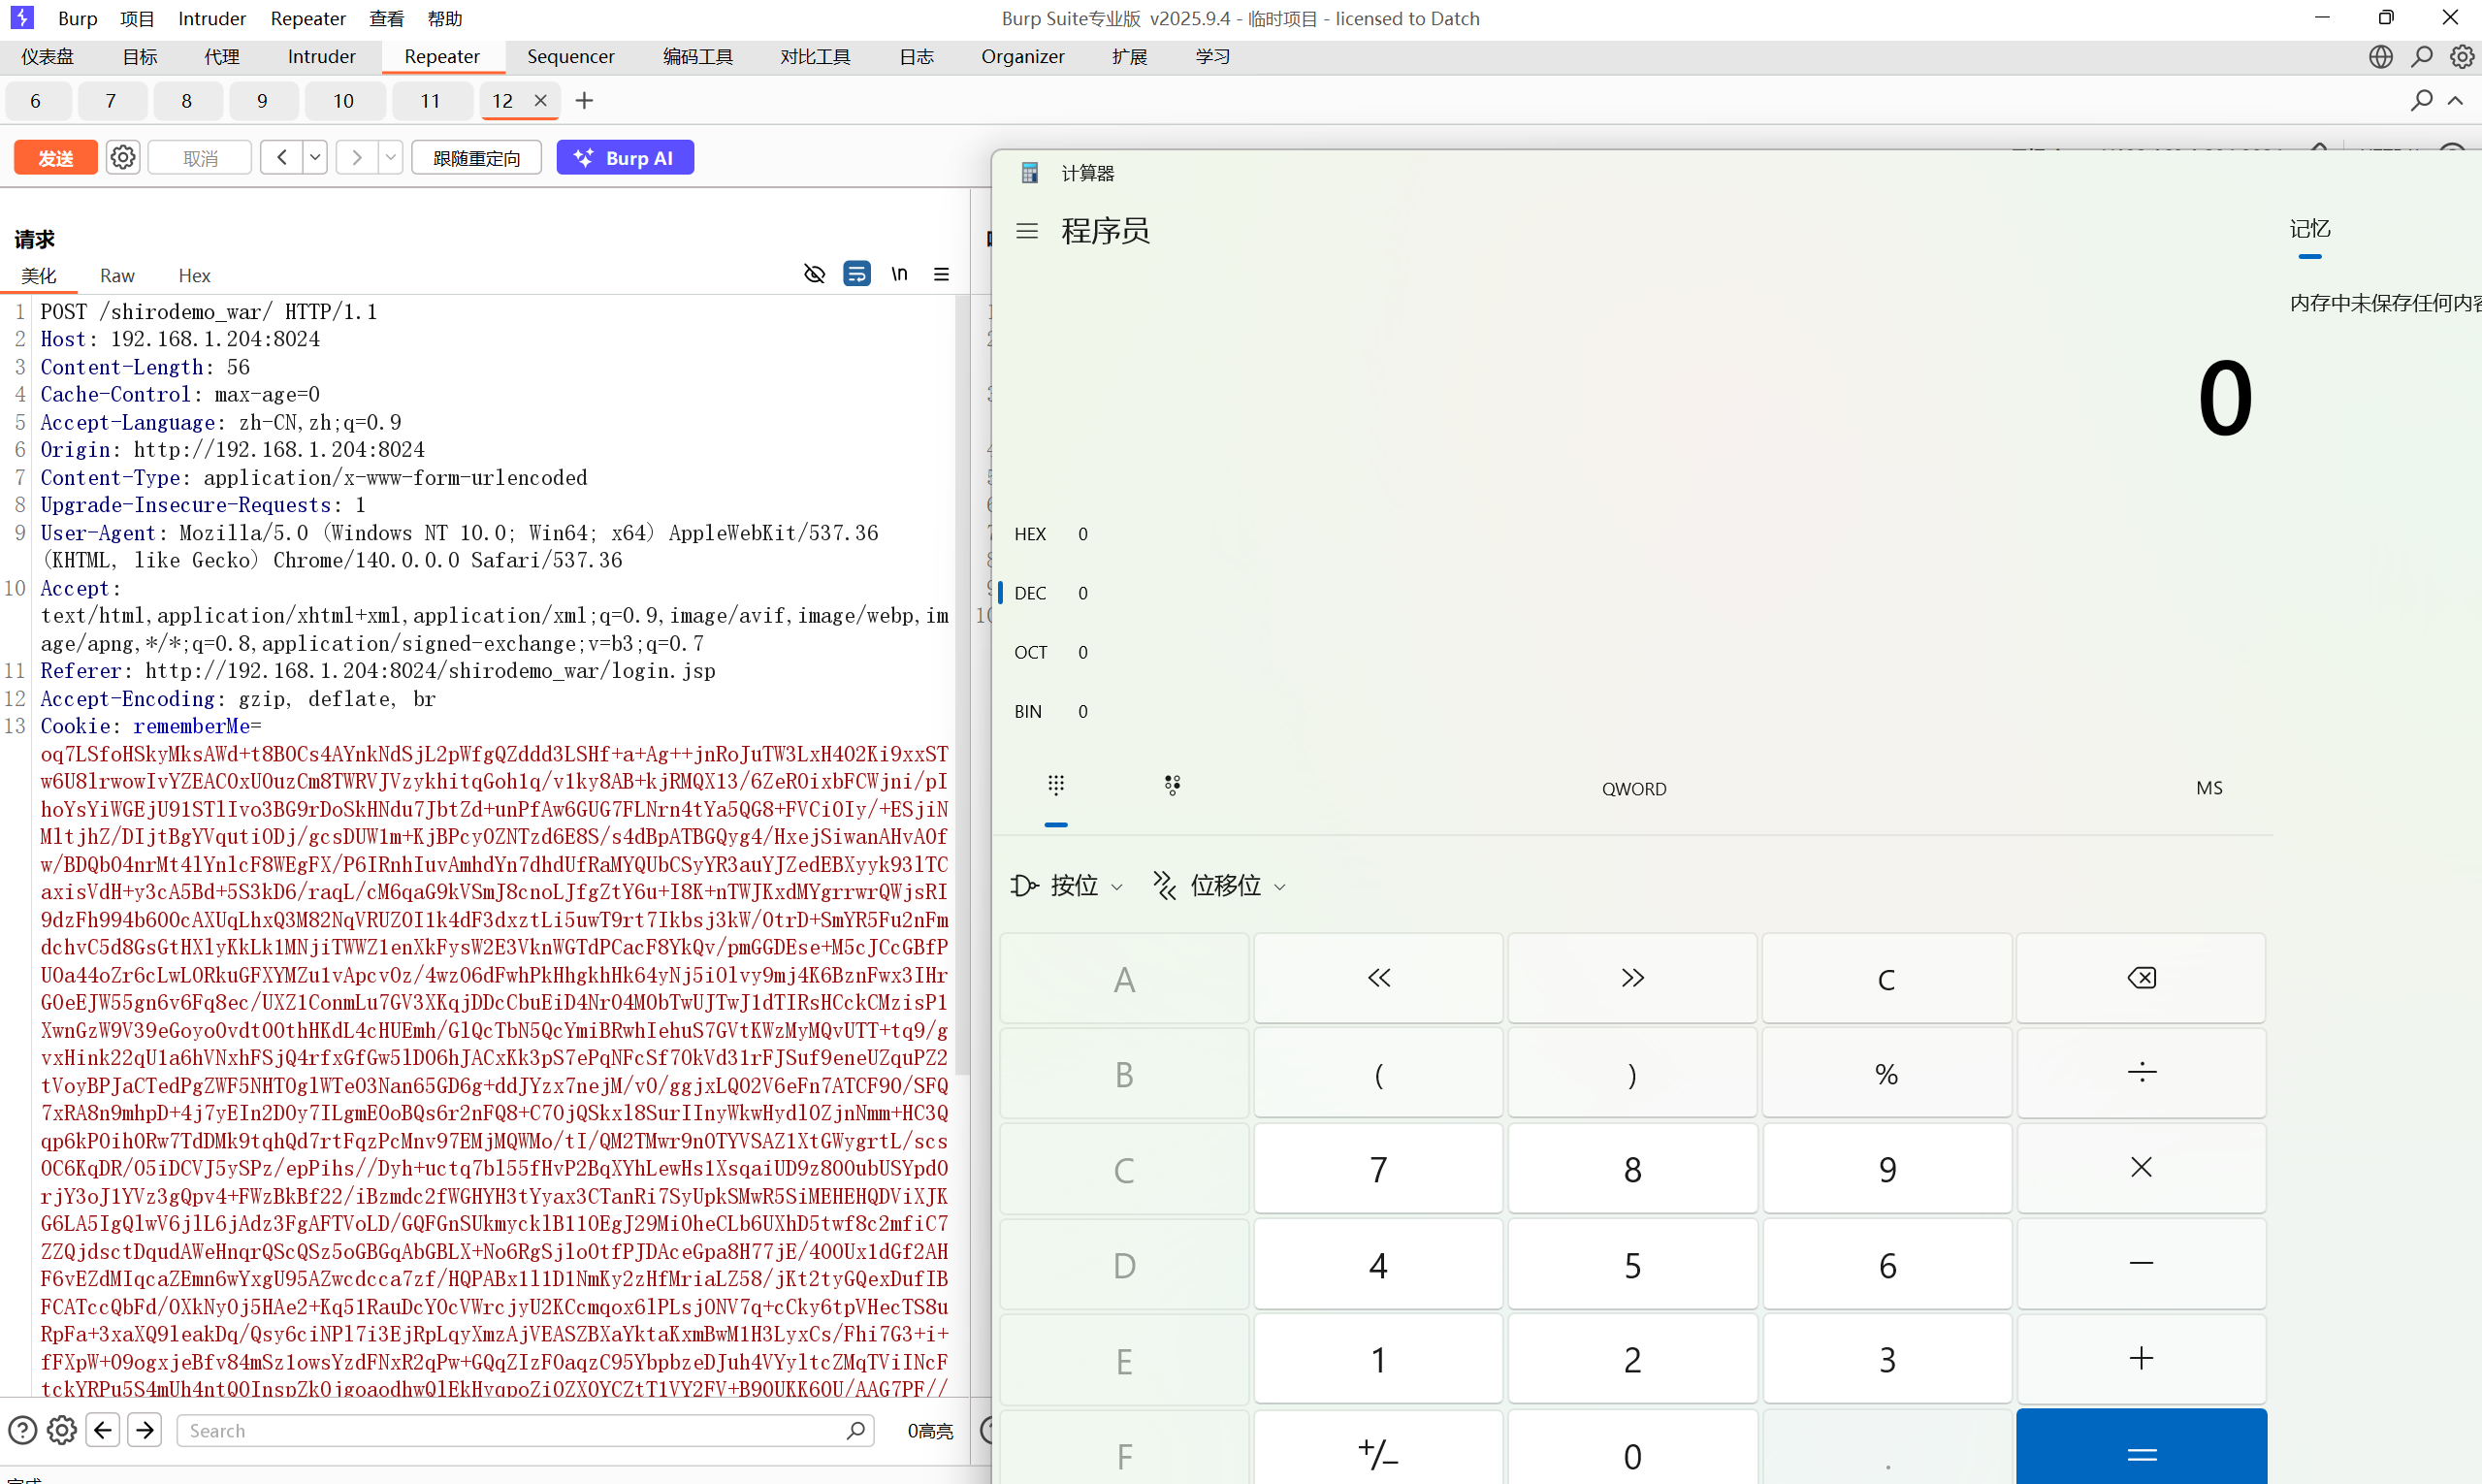This screenshot has width=2482, height=1484.
Task: Add a new Repeater tab with plus icon
Action: click(585, 101)
